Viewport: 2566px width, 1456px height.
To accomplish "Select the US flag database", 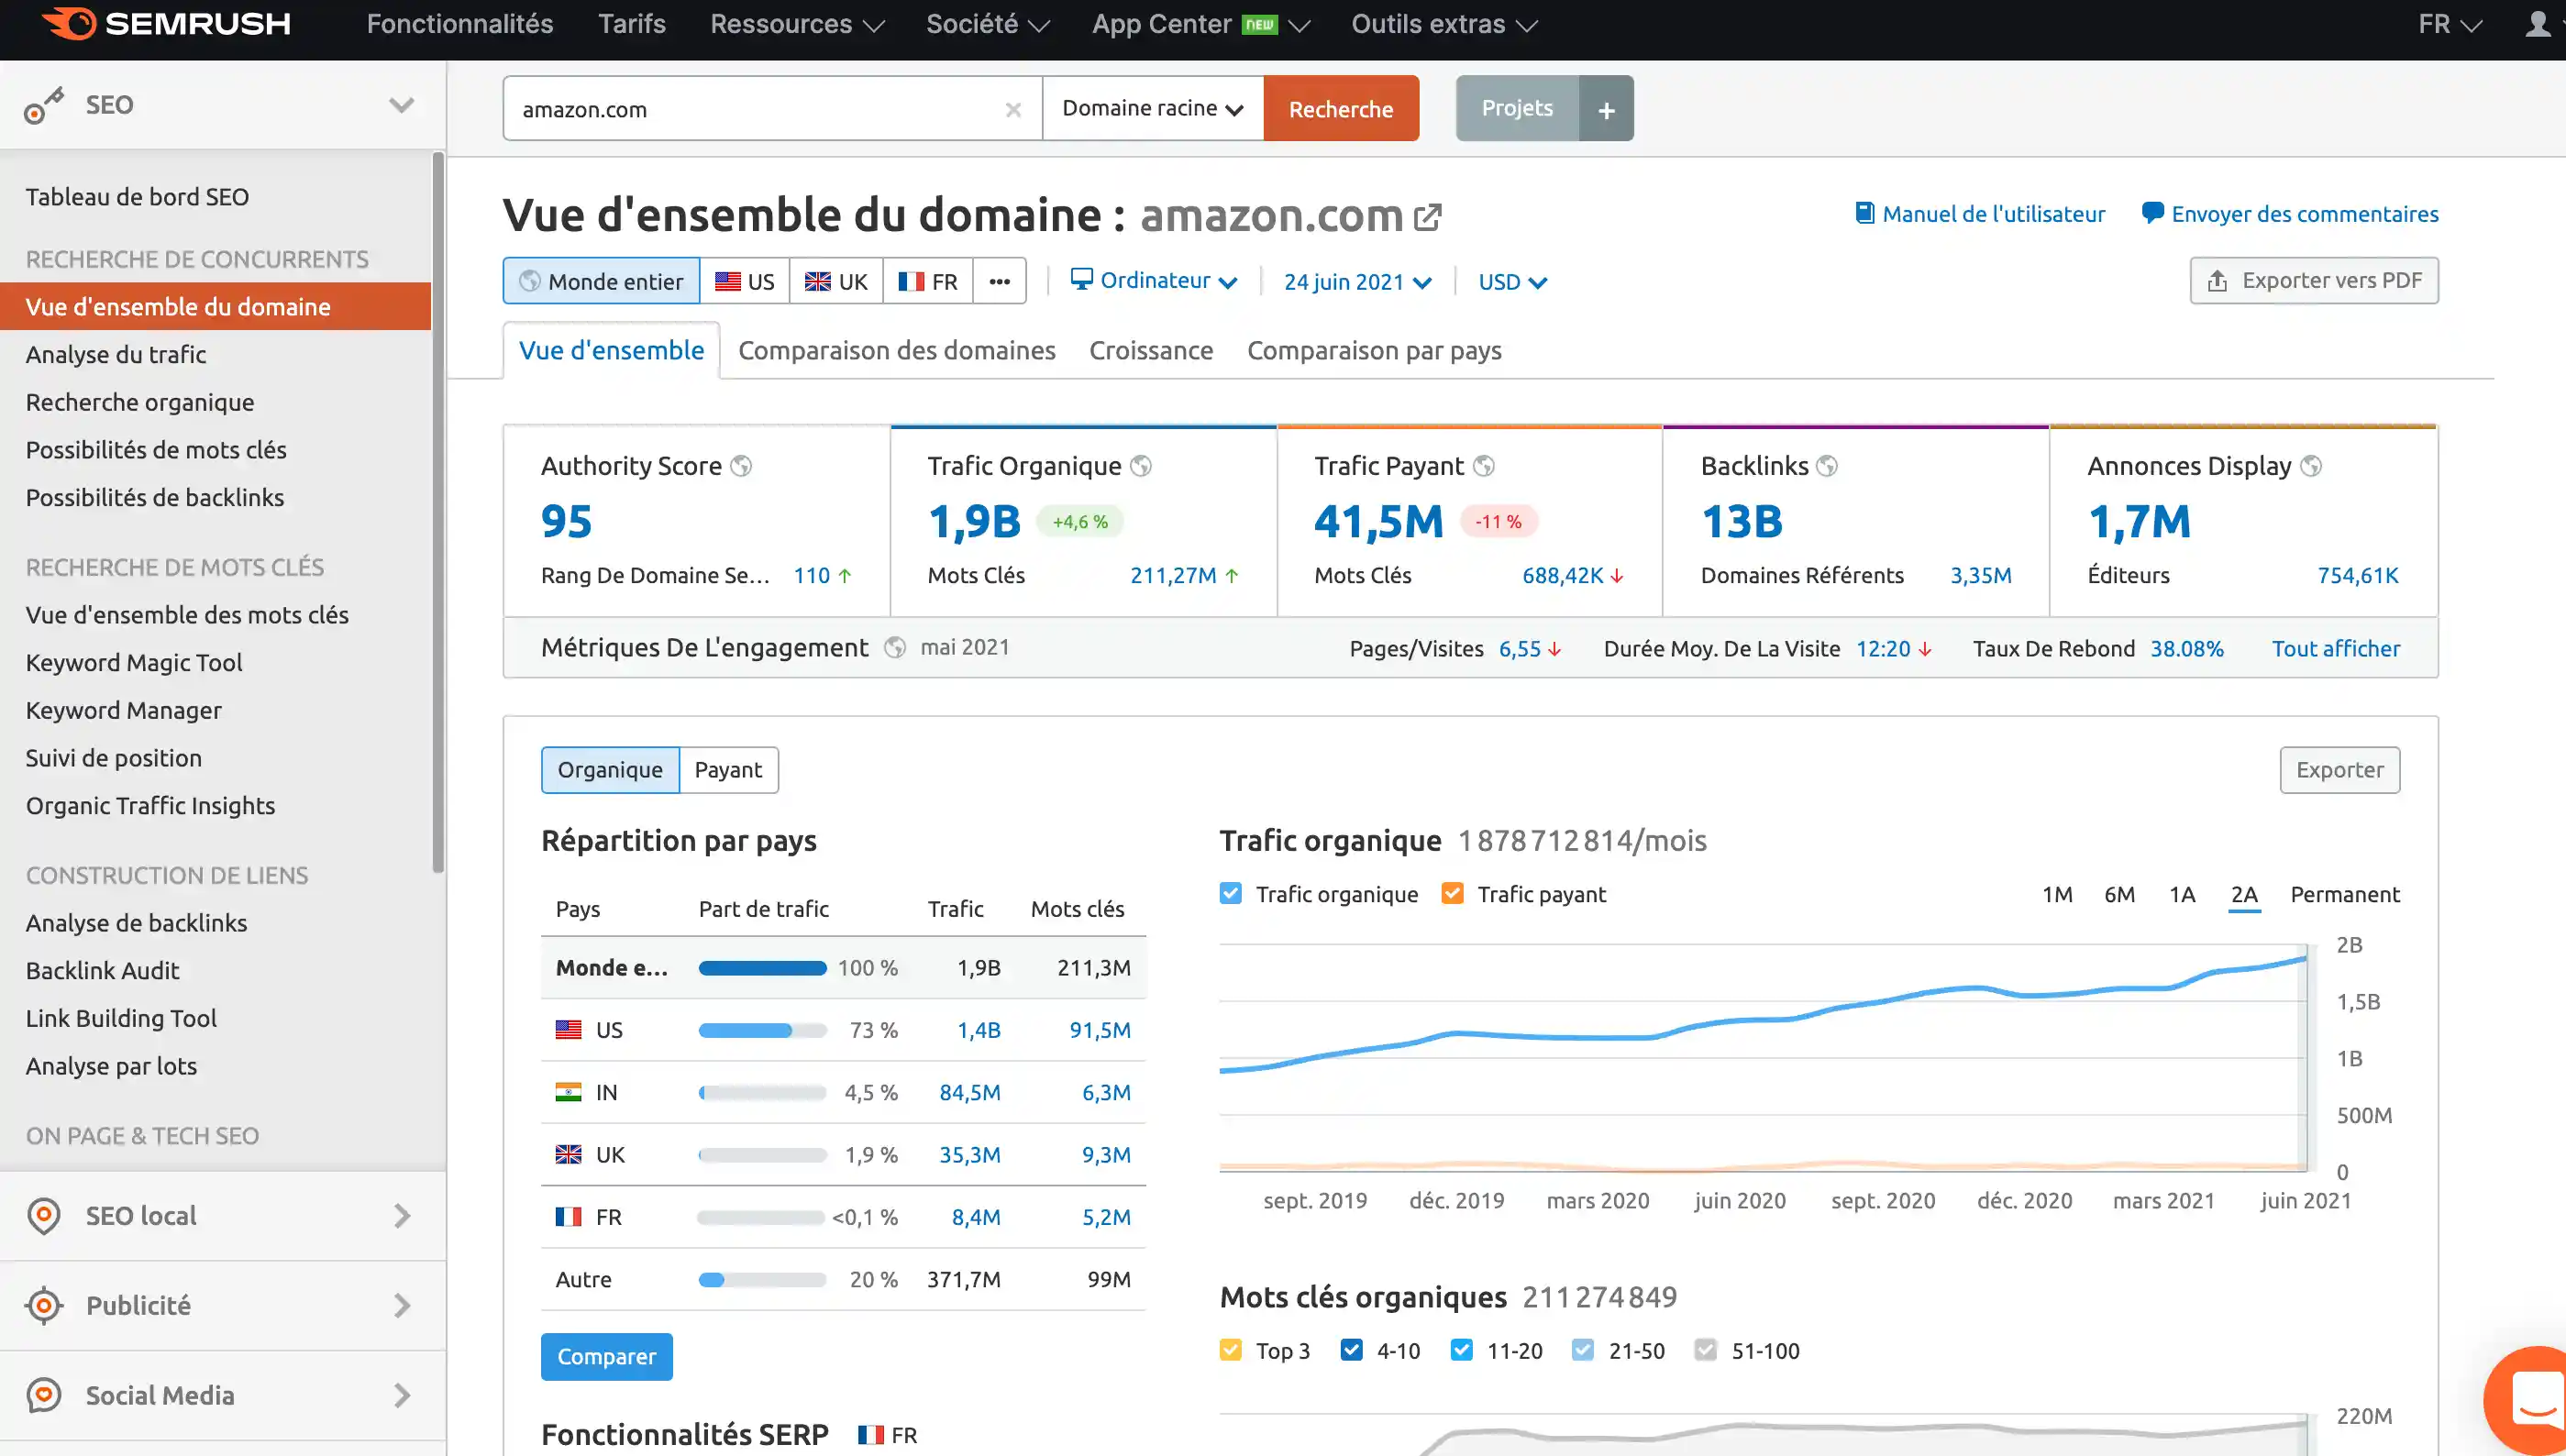I will pos(745,281).
